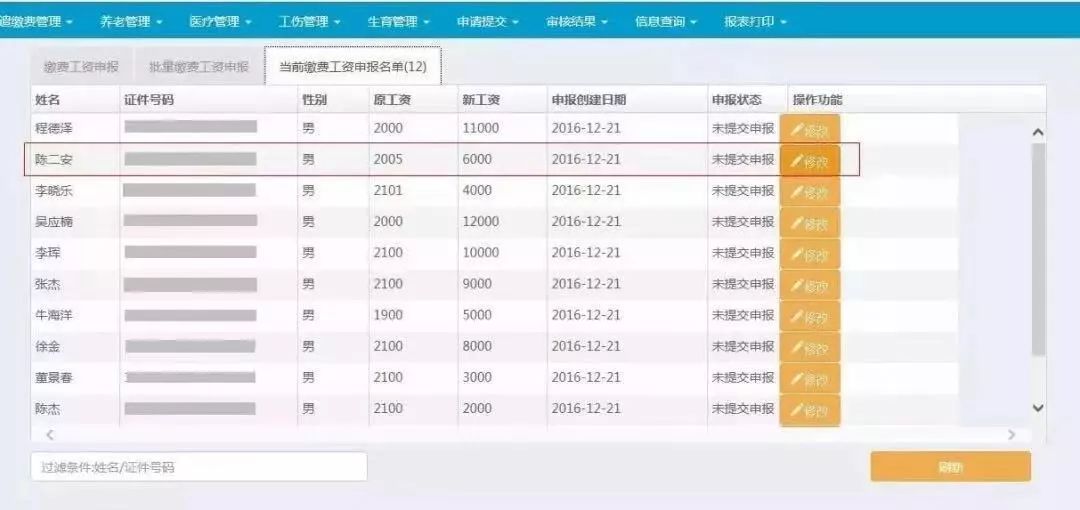Viewport: 1080px width, 510px height.
Task: Switch to the 批量缴费工资申报 tab
Action: click(x=198, y=67)
